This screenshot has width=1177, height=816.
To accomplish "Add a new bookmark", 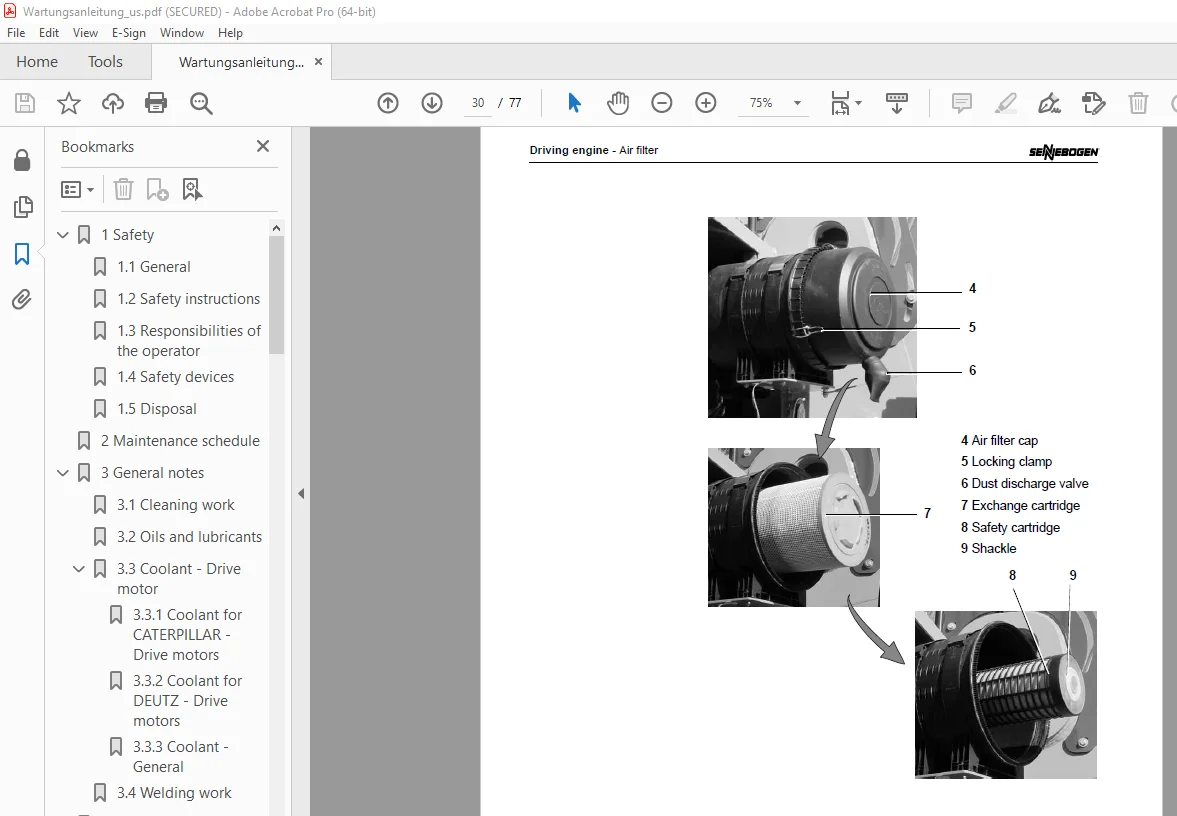I will point(157,189).
